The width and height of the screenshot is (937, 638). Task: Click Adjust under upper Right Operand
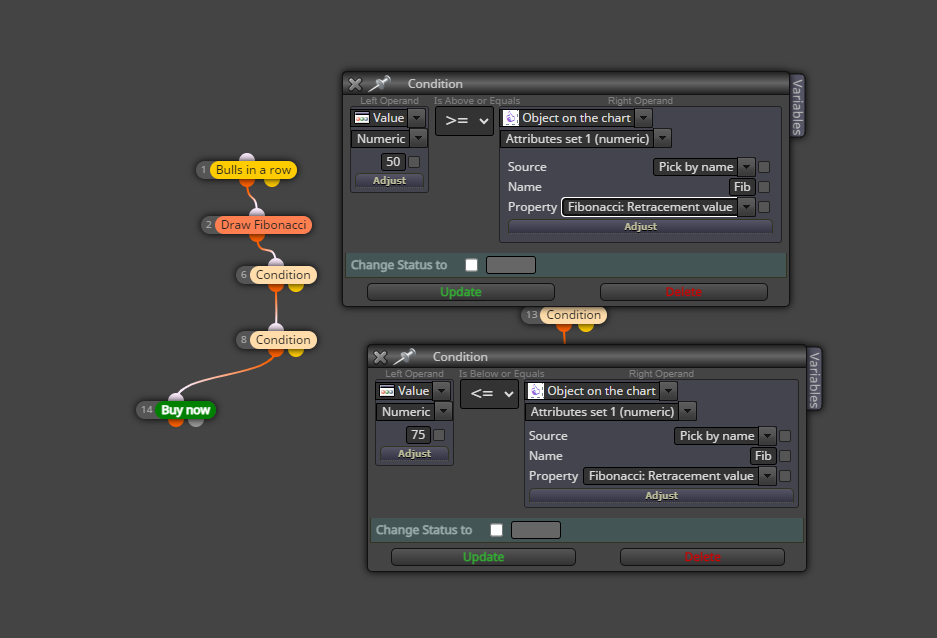click(x=641, y=226)
